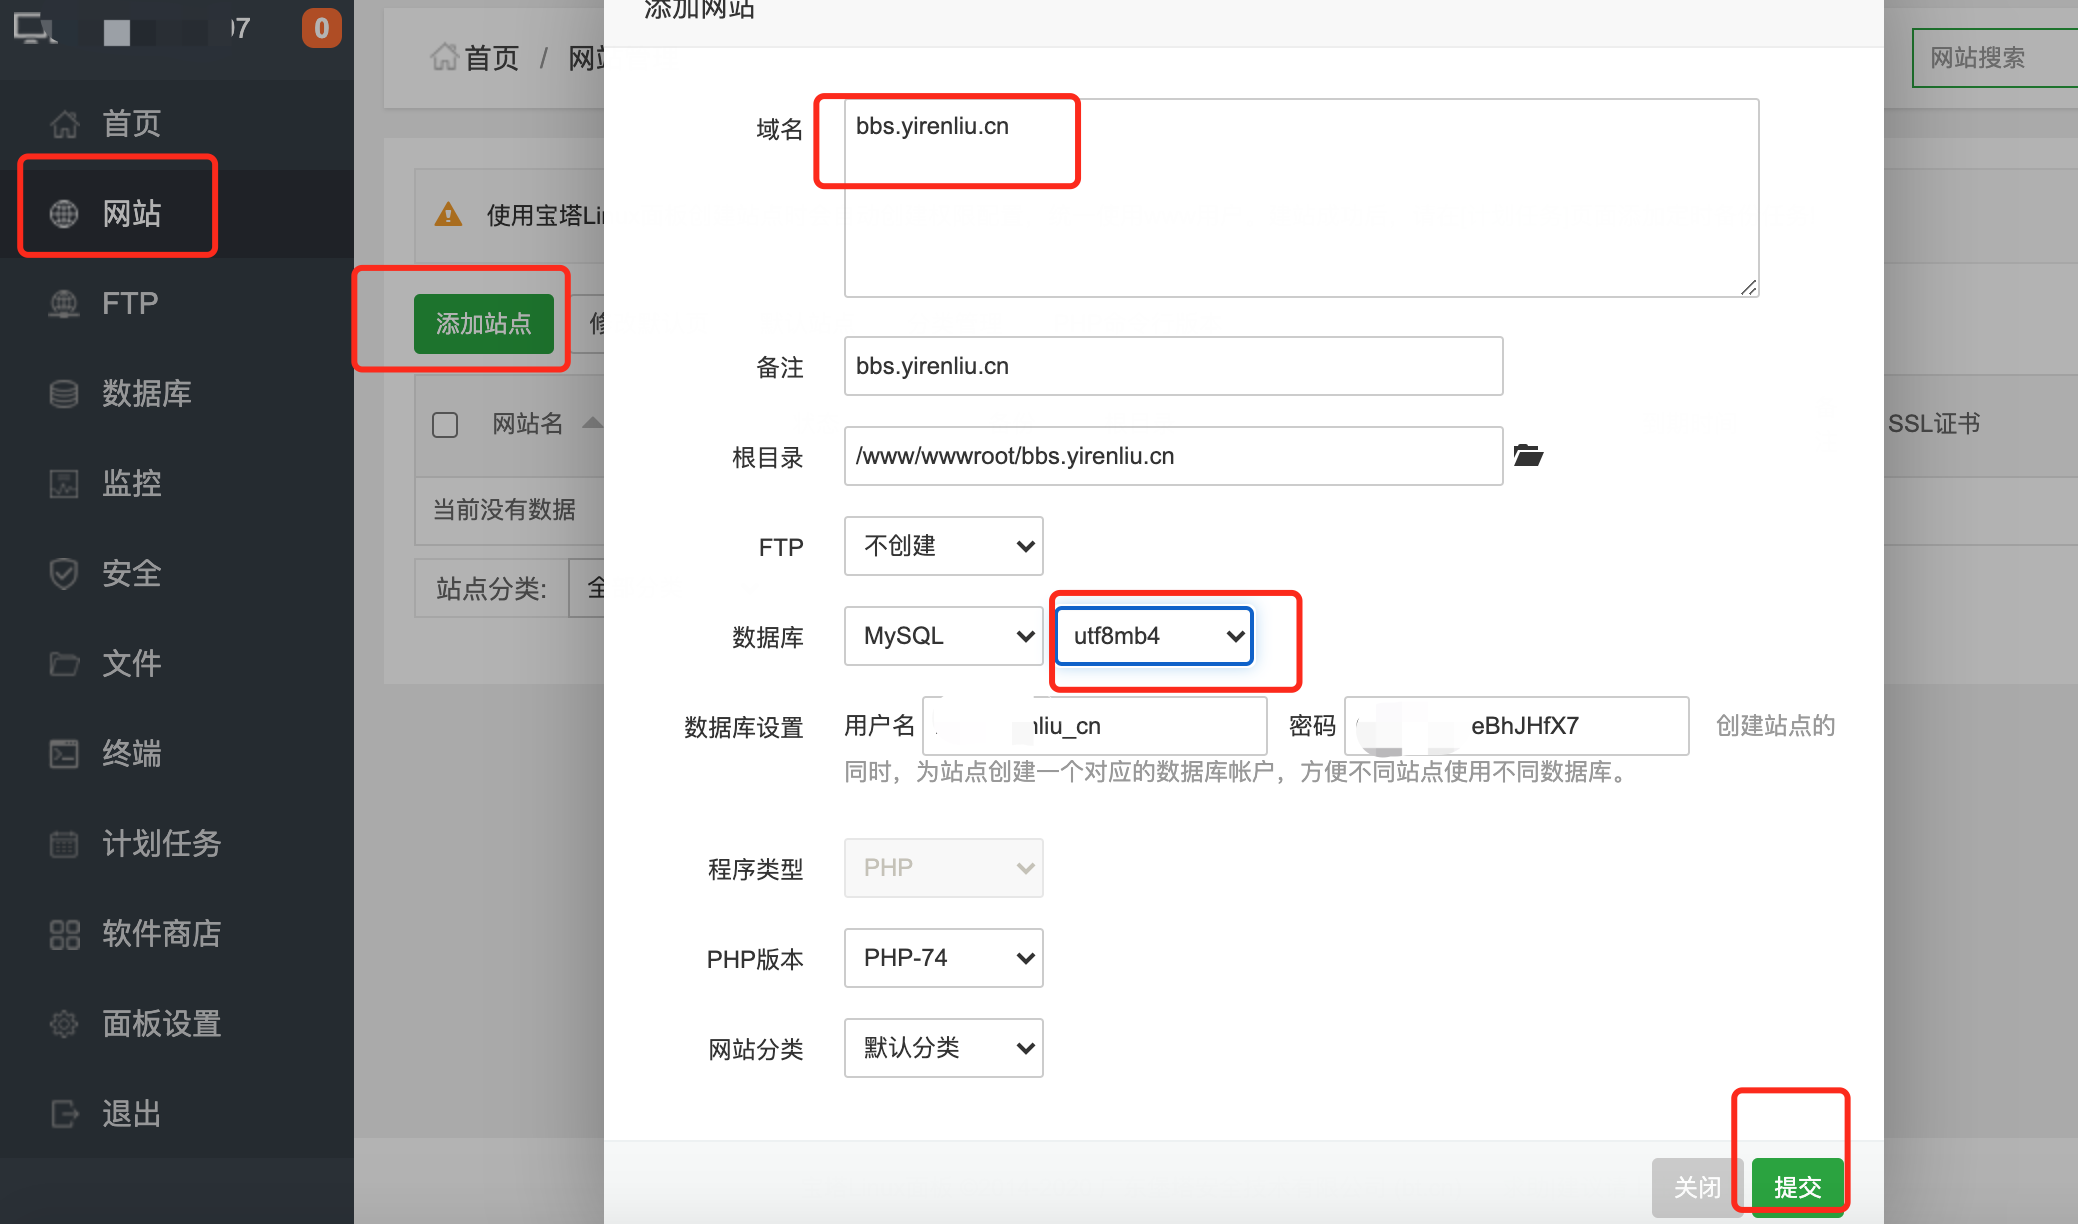Click the terminal icon beside 终端

point(64,753)
